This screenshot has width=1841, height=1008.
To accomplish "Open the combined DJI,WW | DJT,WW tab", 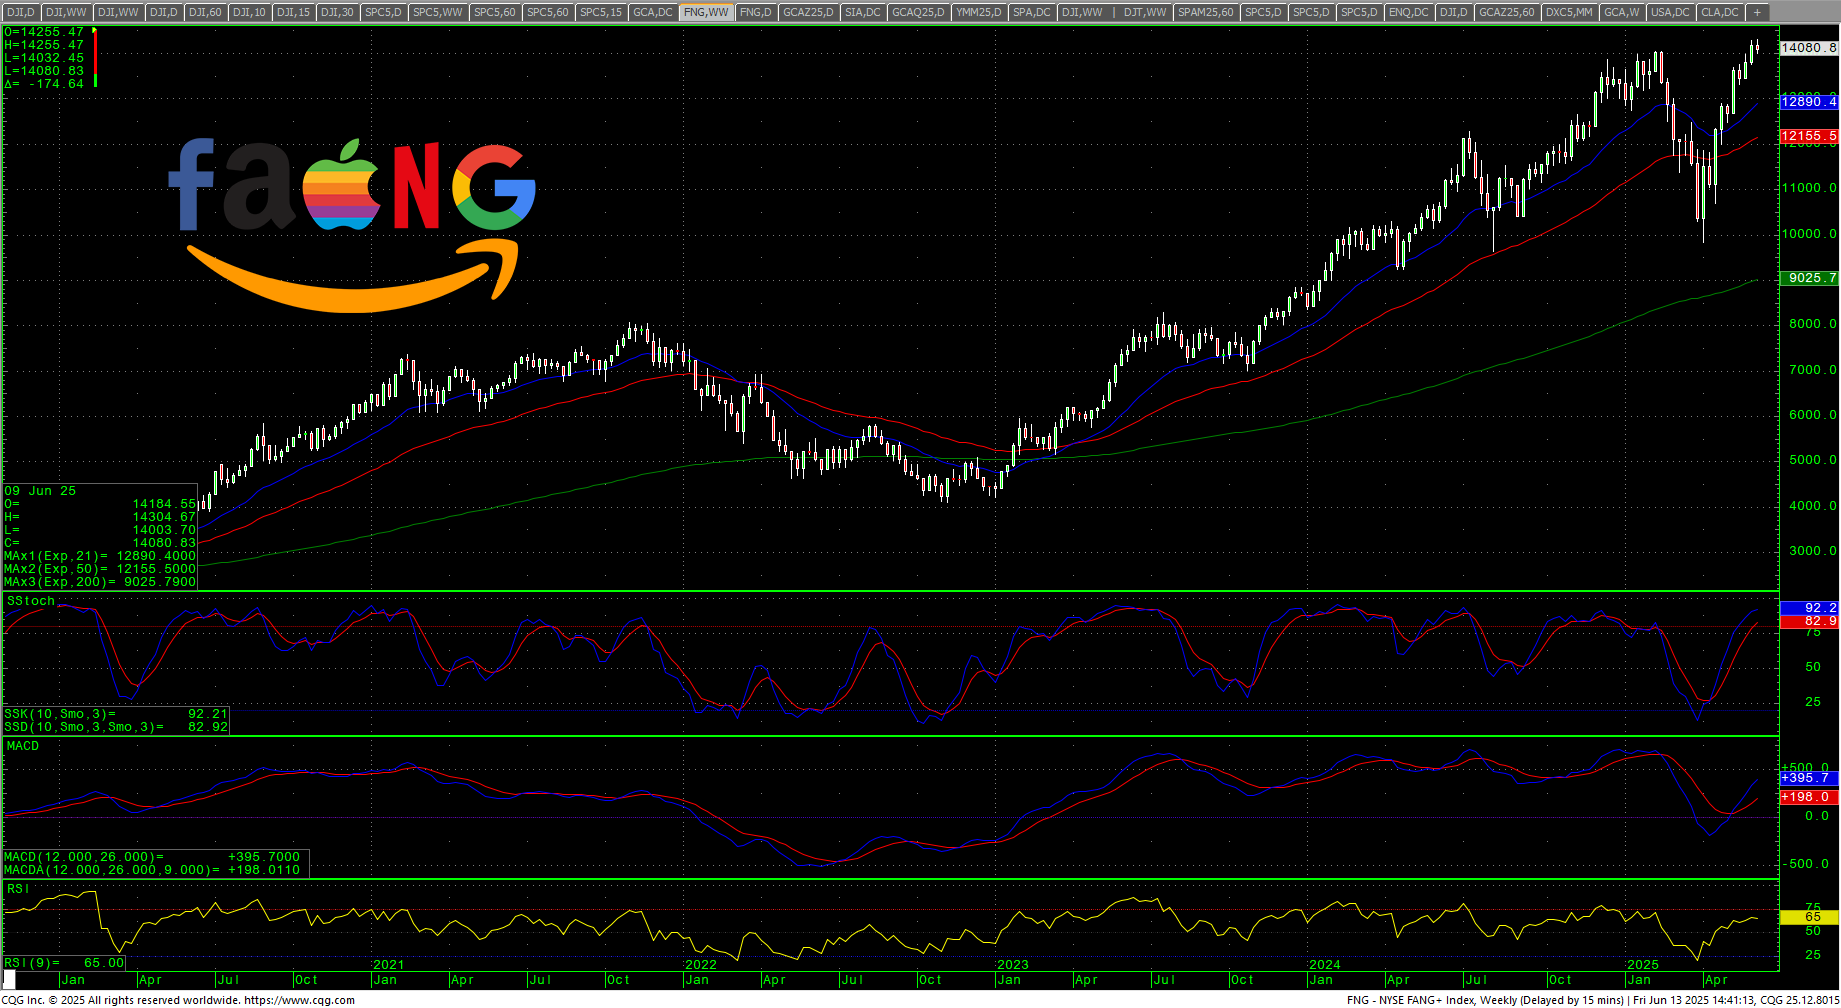I will coord(1114,12).
